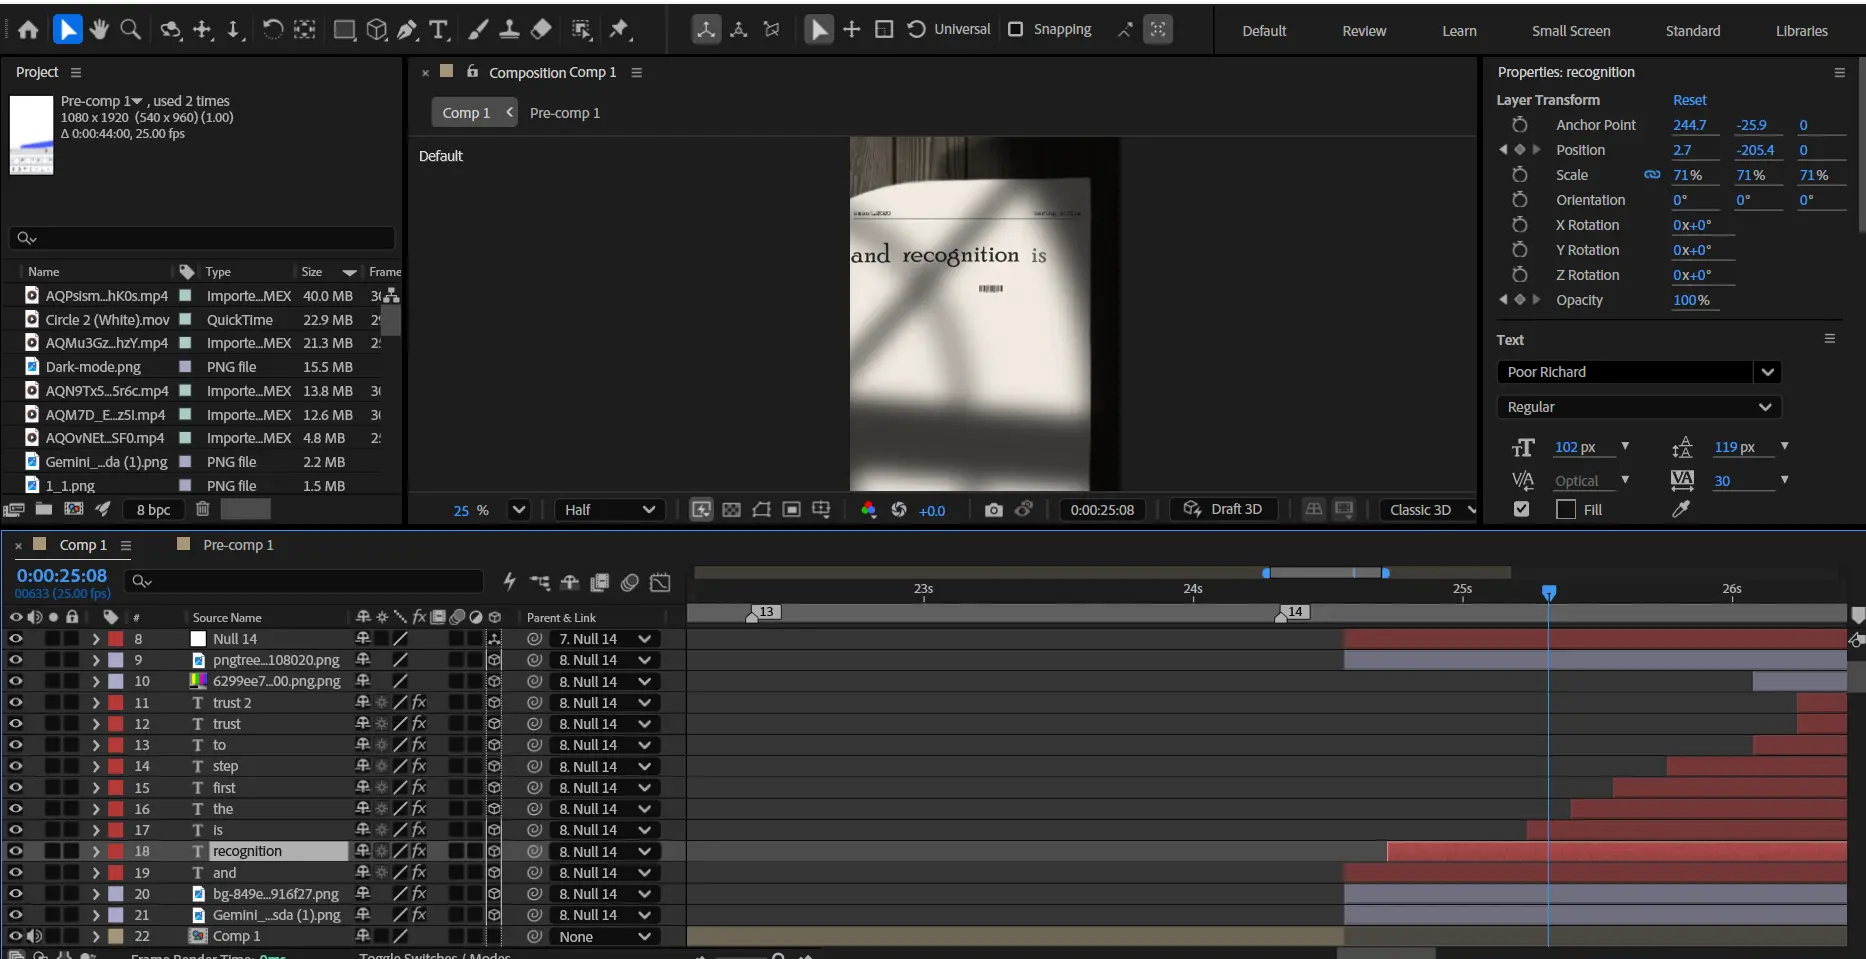
Task: Switch to the Learn workspace
Action: [x=1458, y=31]
